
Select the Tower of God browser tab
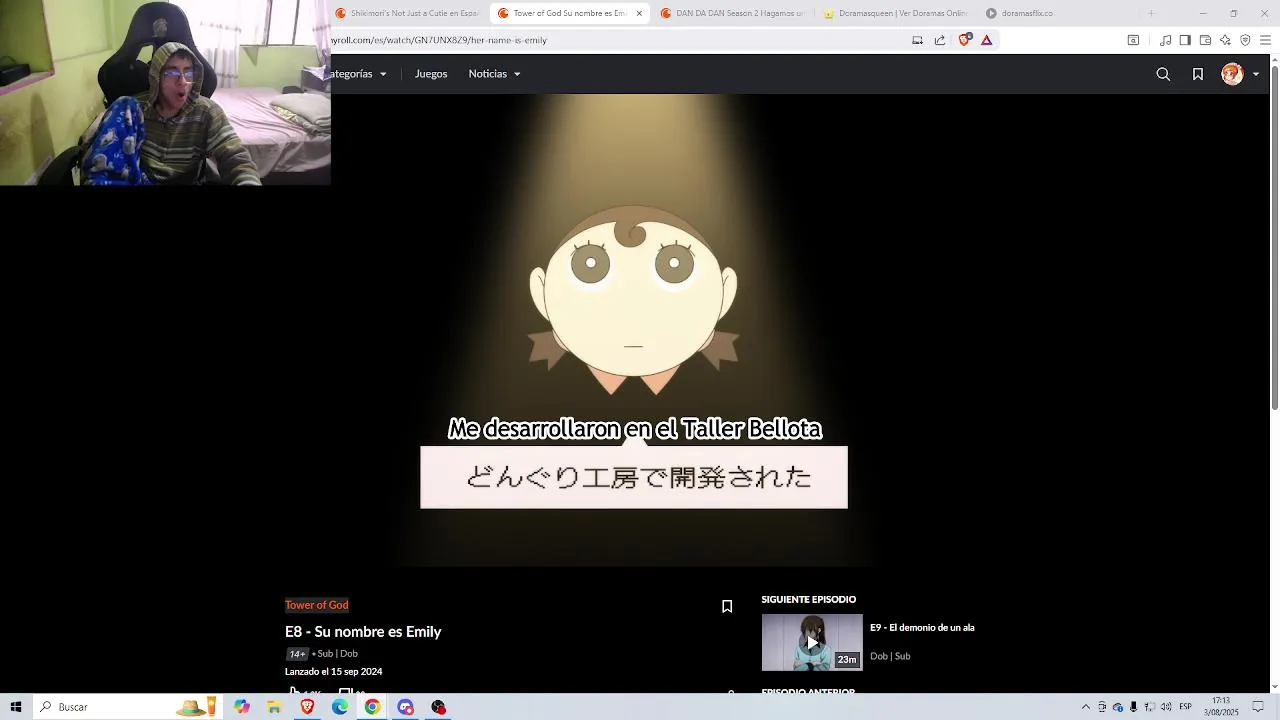click(x=562, y=13)
